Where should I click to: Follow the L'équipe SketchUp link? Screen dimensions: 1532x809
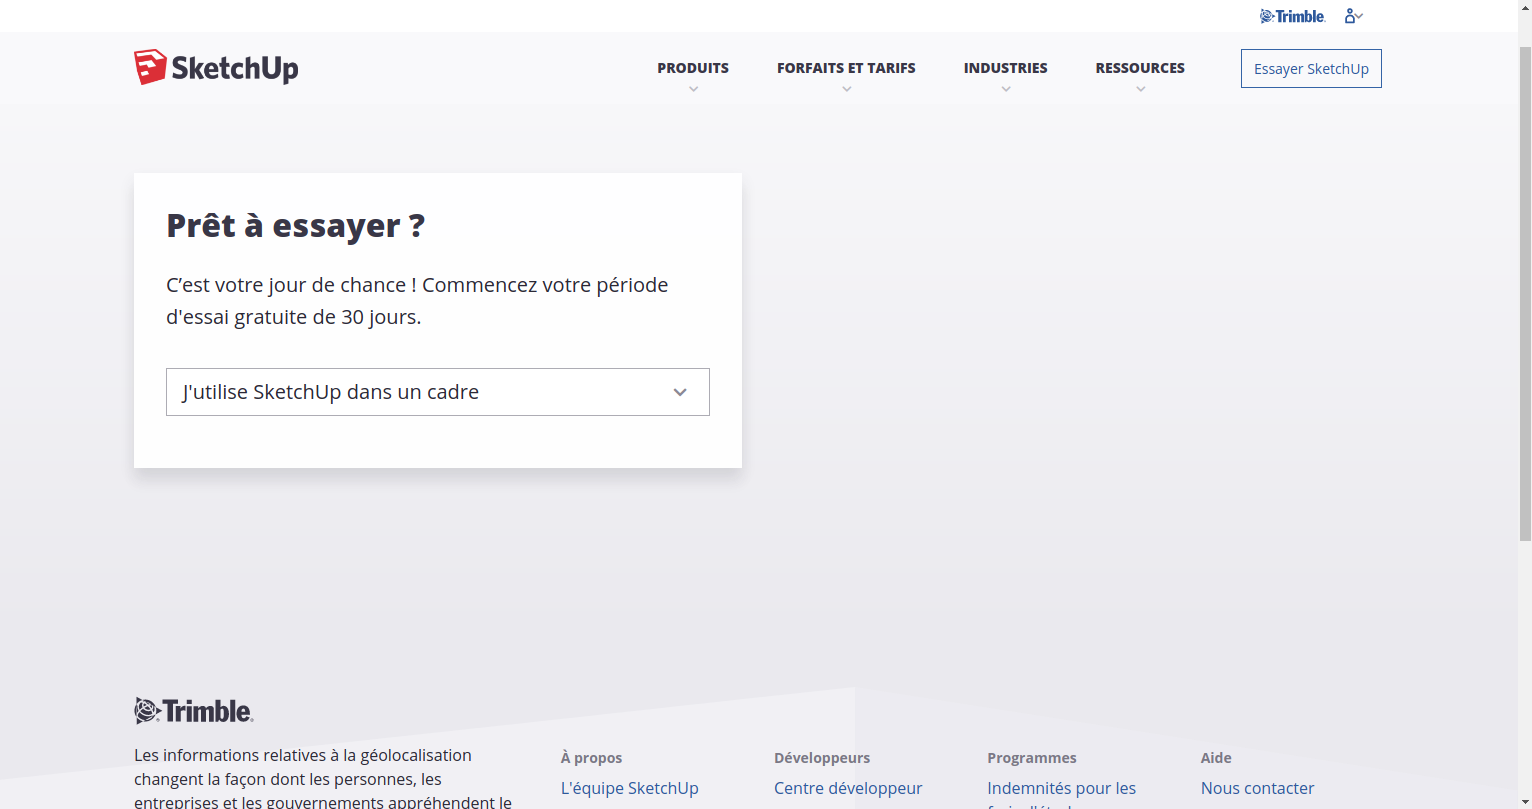[630, 788]
